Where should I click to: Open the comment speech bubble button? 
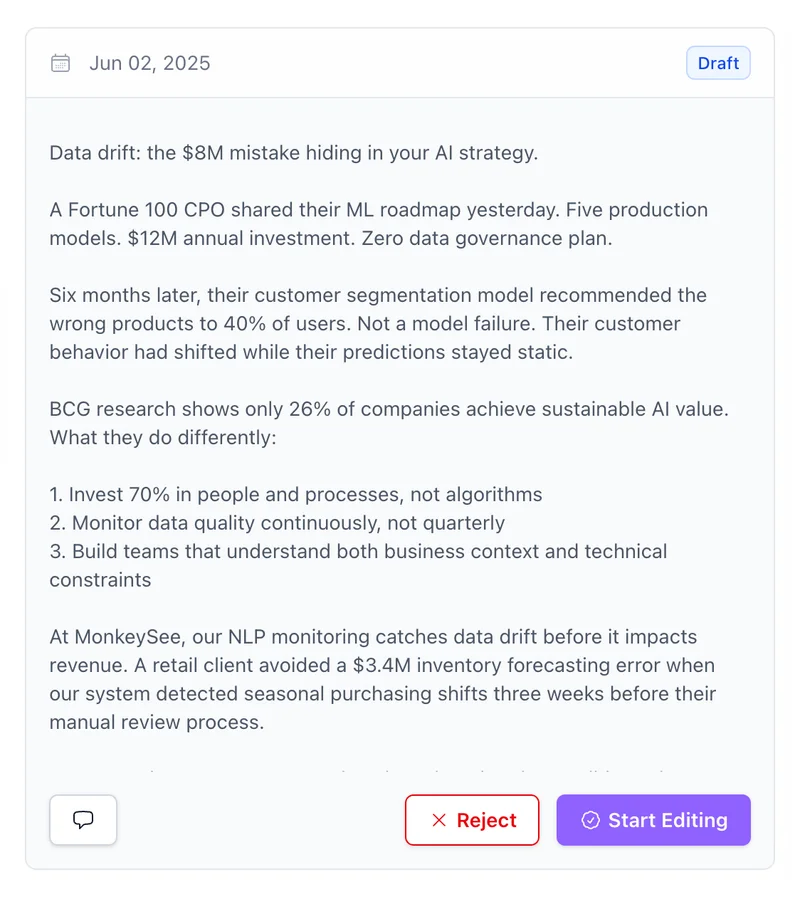(x=83, y=819)
